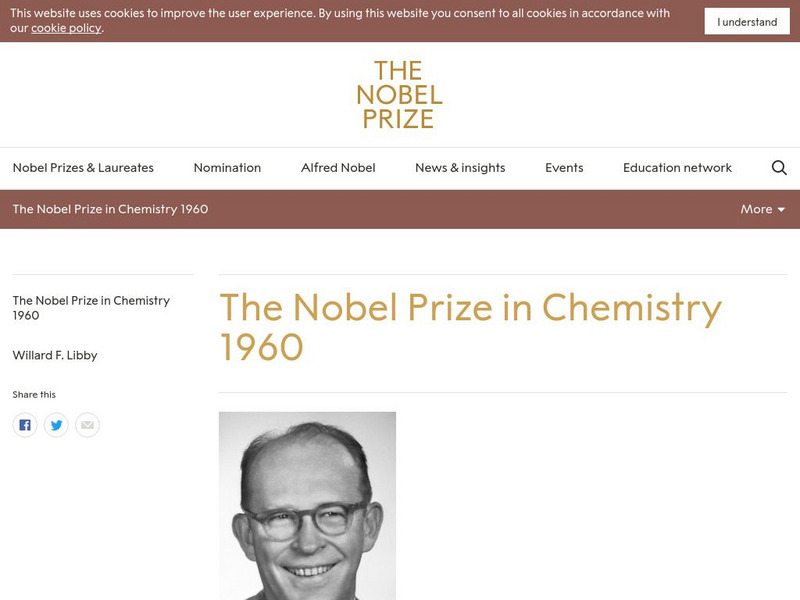Screen dimensions: 800x600
Task: Click the Share this label
Action: (x=34, y=395)
